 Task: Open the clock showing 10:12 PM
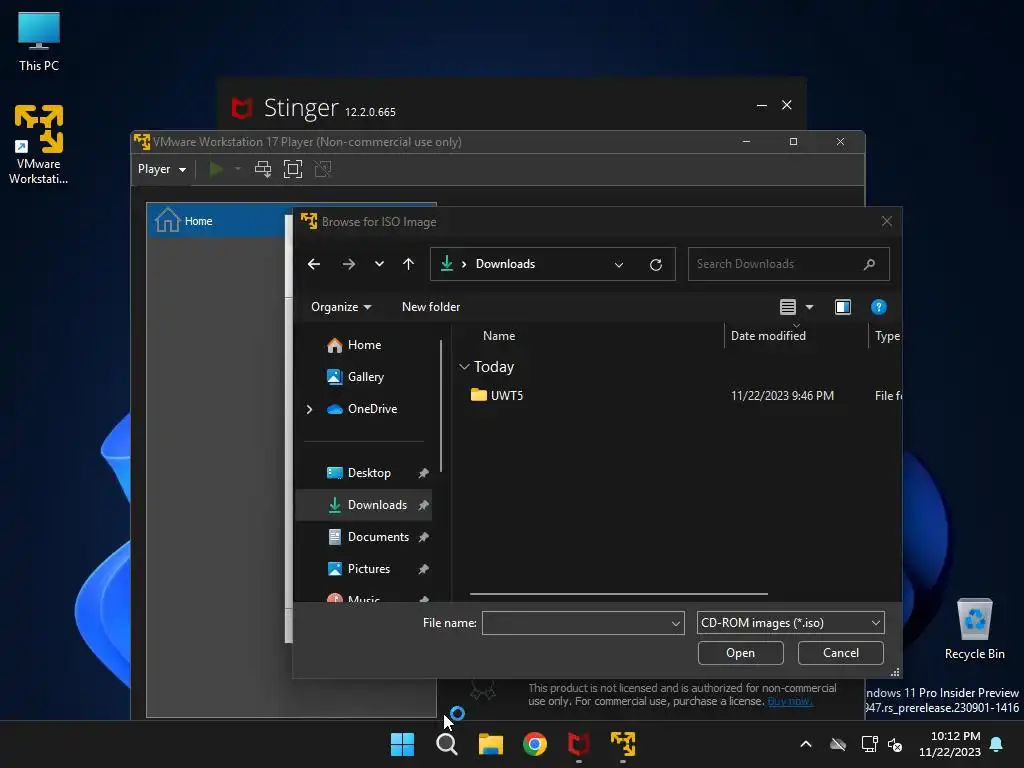pos(950,744)
